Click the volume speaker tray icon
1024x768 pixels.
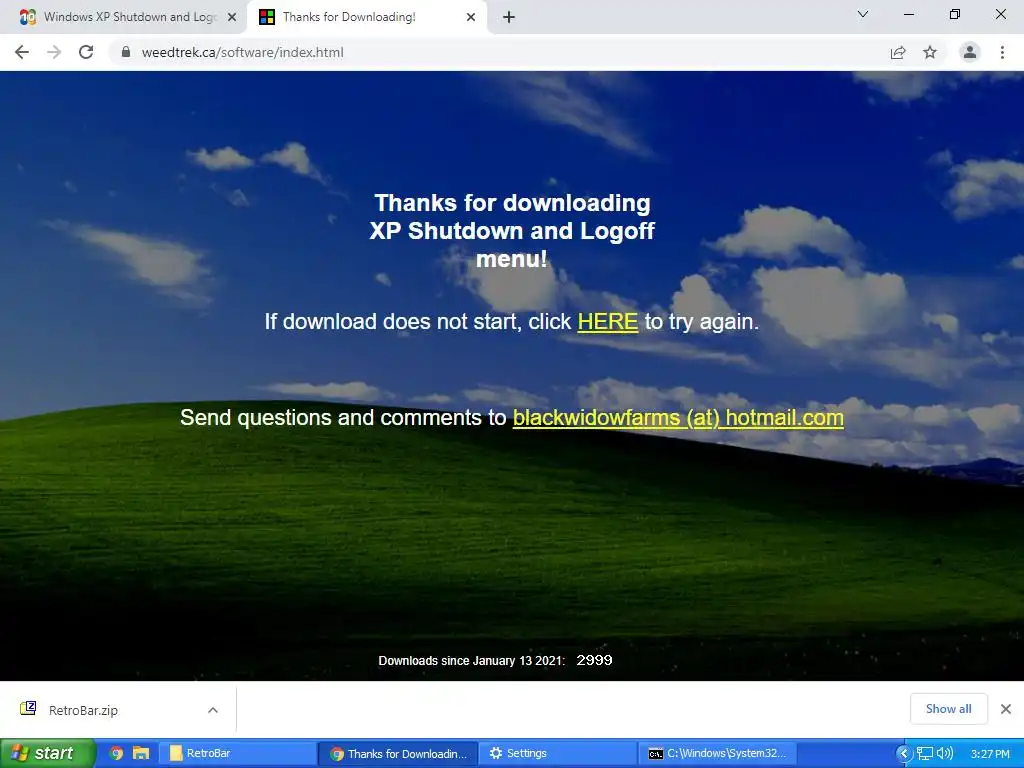(x=945, y=753)
